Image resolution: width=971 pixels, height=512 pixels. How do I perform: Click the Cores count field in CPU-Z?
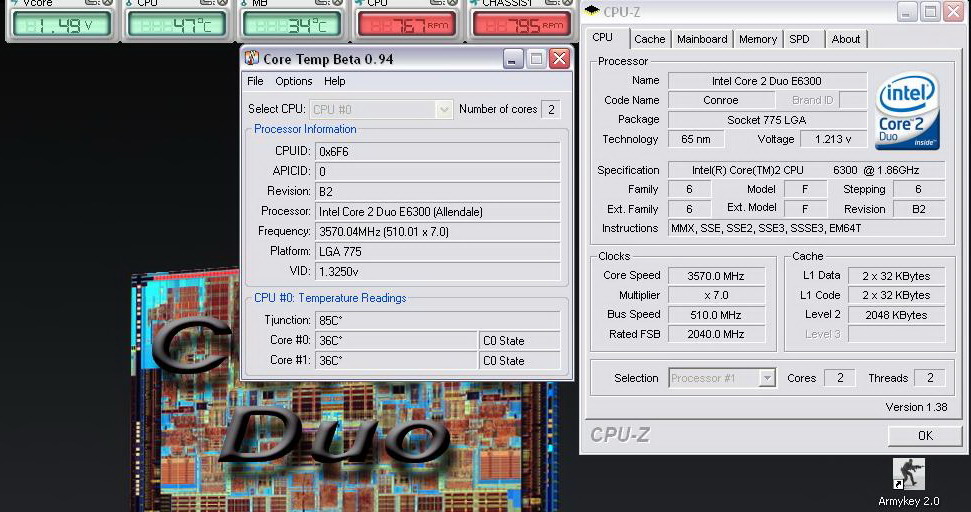pos(840,378)
